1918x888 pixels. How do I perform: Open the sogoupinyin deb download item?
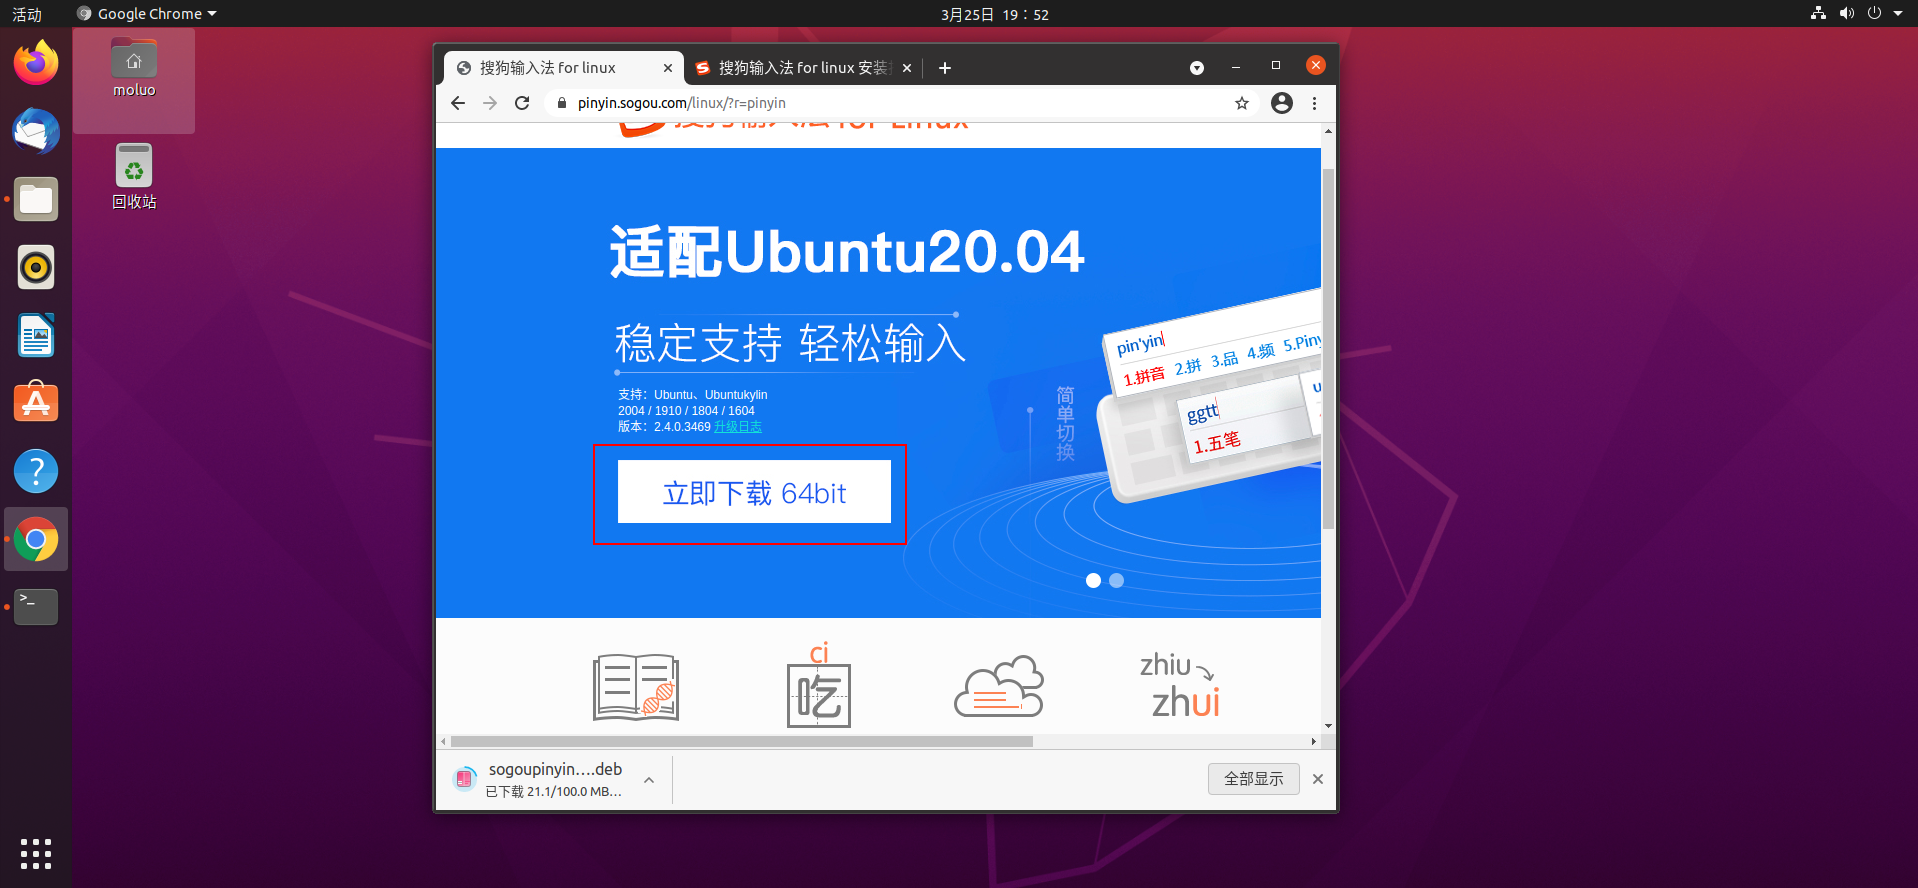coord(541,780)
